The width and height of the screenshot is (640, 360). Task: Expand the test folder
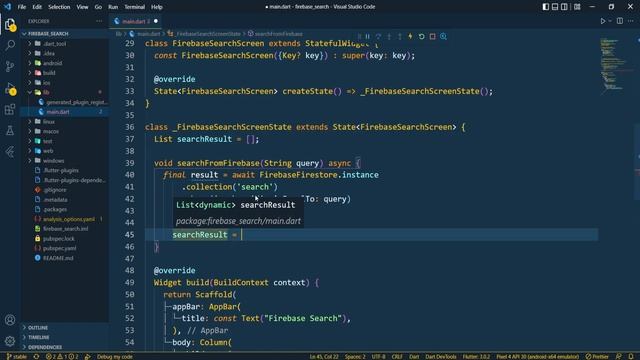[x=65, y=141]
